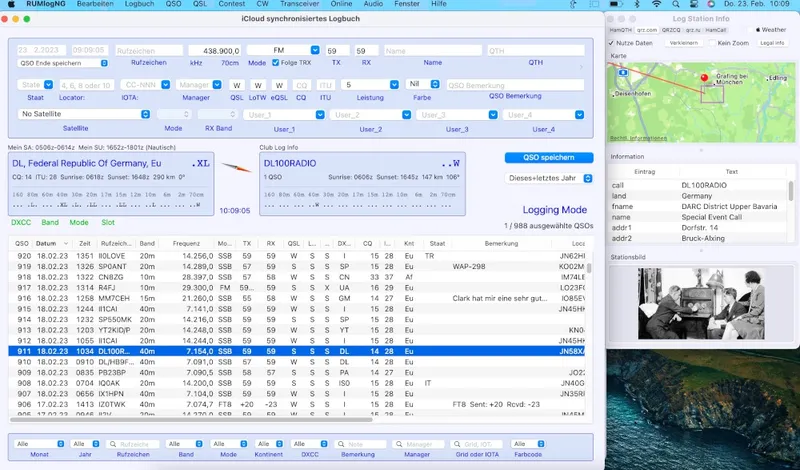Switch to the QRZCQ tab
This screenshot has width=800, height=470.
coord(671,30)
